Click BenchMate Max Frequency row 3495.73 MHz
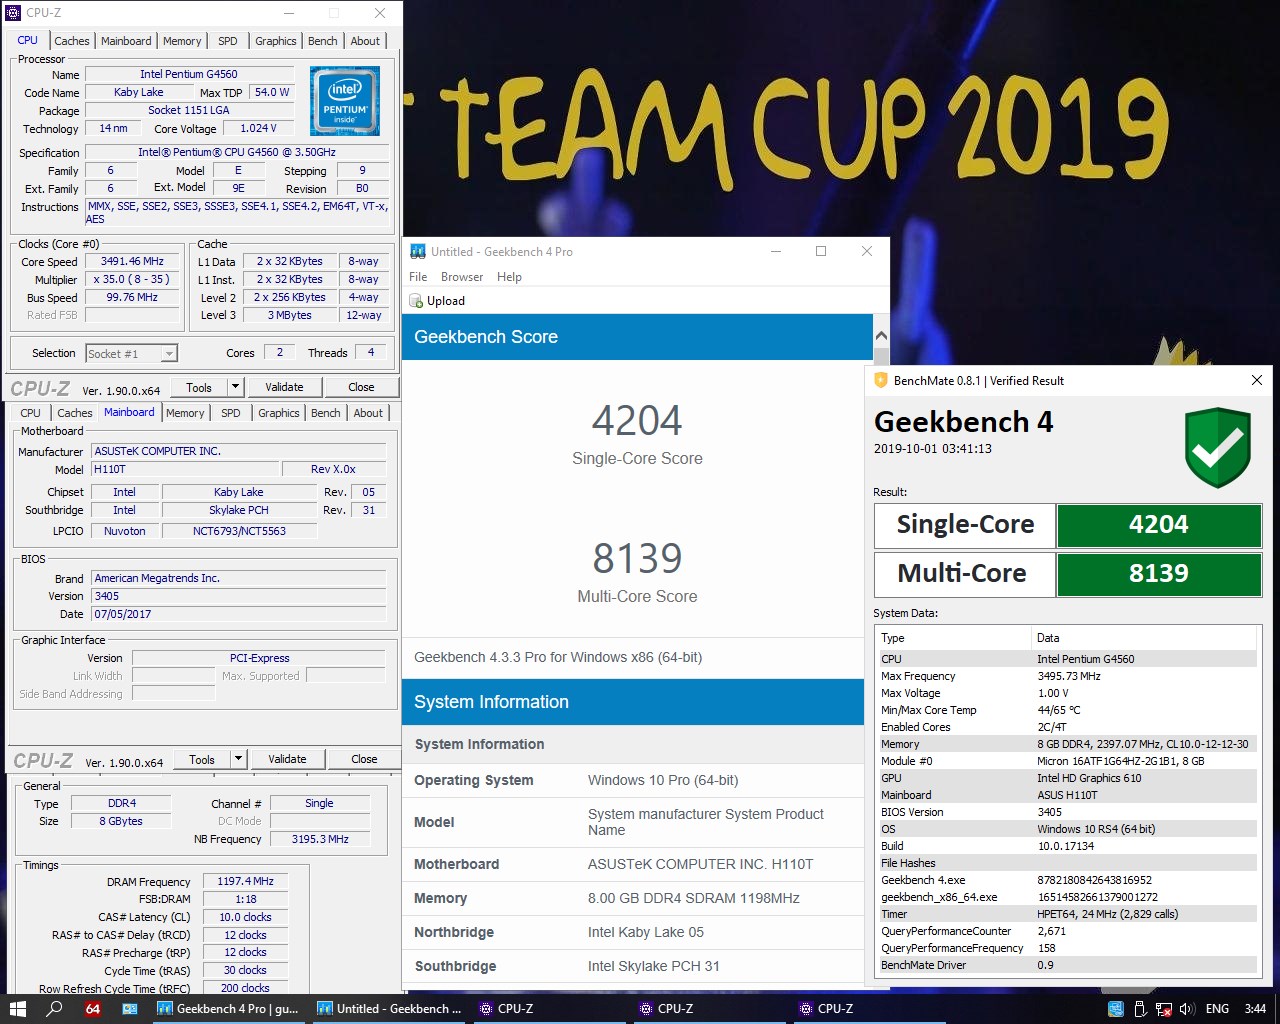The width and height of the screenshot is (1280, 1024). (1067, 676)
